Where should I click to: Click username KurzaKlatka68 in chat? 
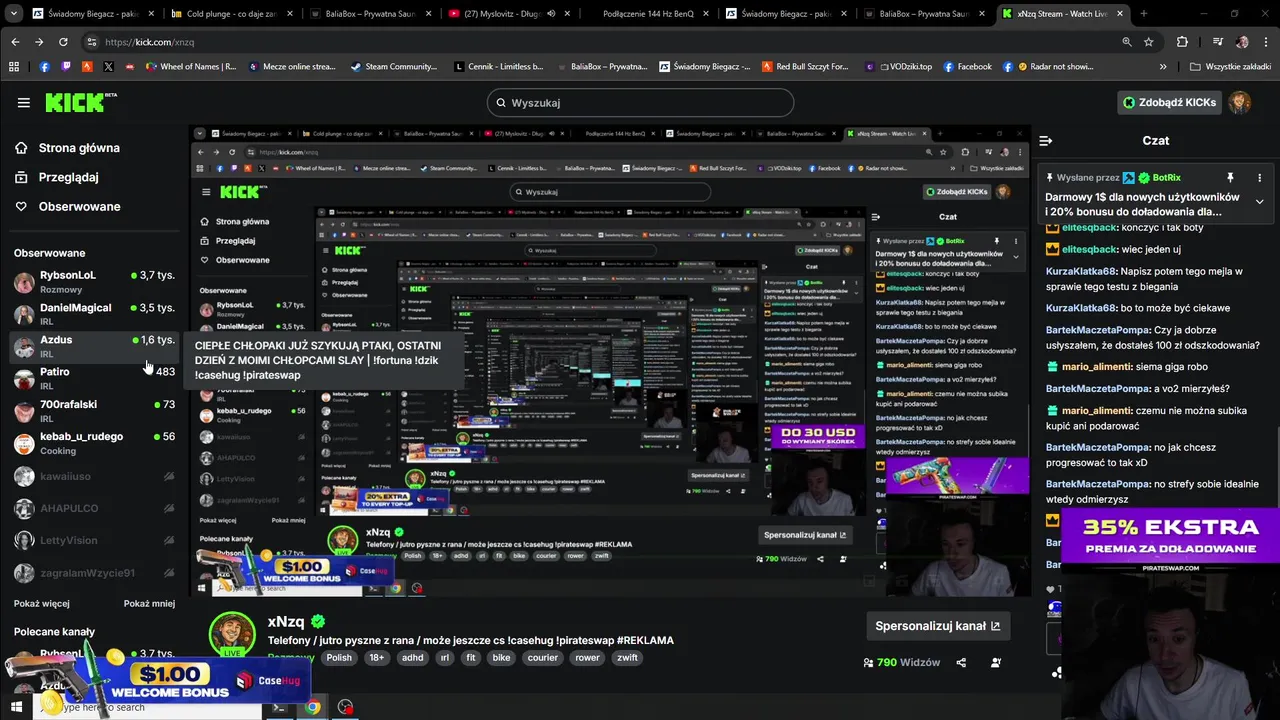point(1081,271)
